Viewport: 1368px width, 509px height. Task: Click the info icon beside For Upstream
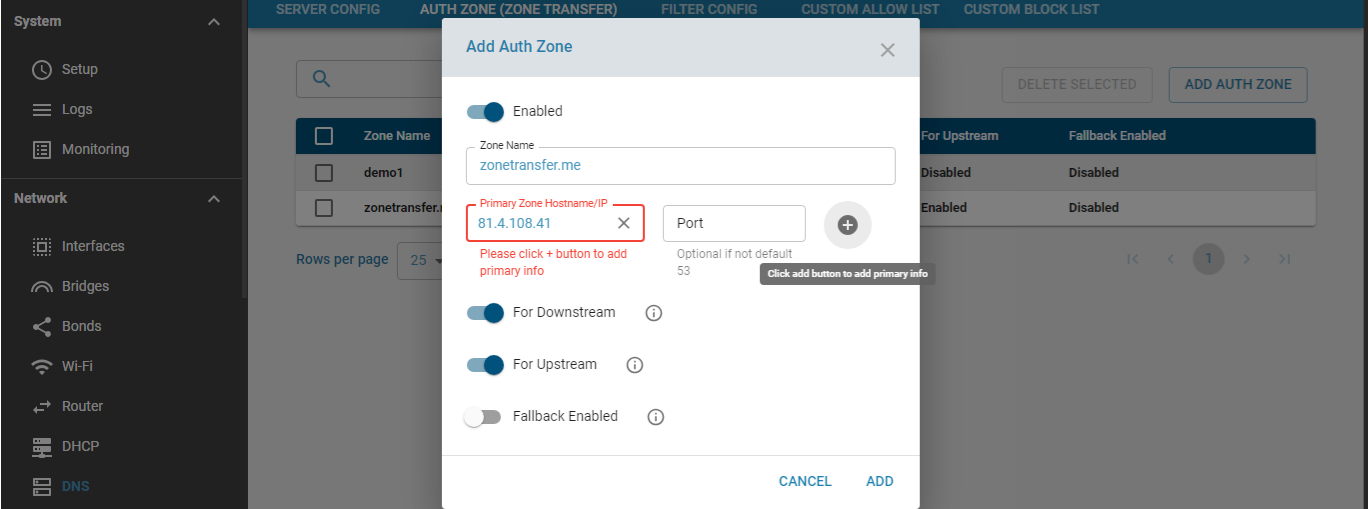pyautogui.click(x=634, y=365)
